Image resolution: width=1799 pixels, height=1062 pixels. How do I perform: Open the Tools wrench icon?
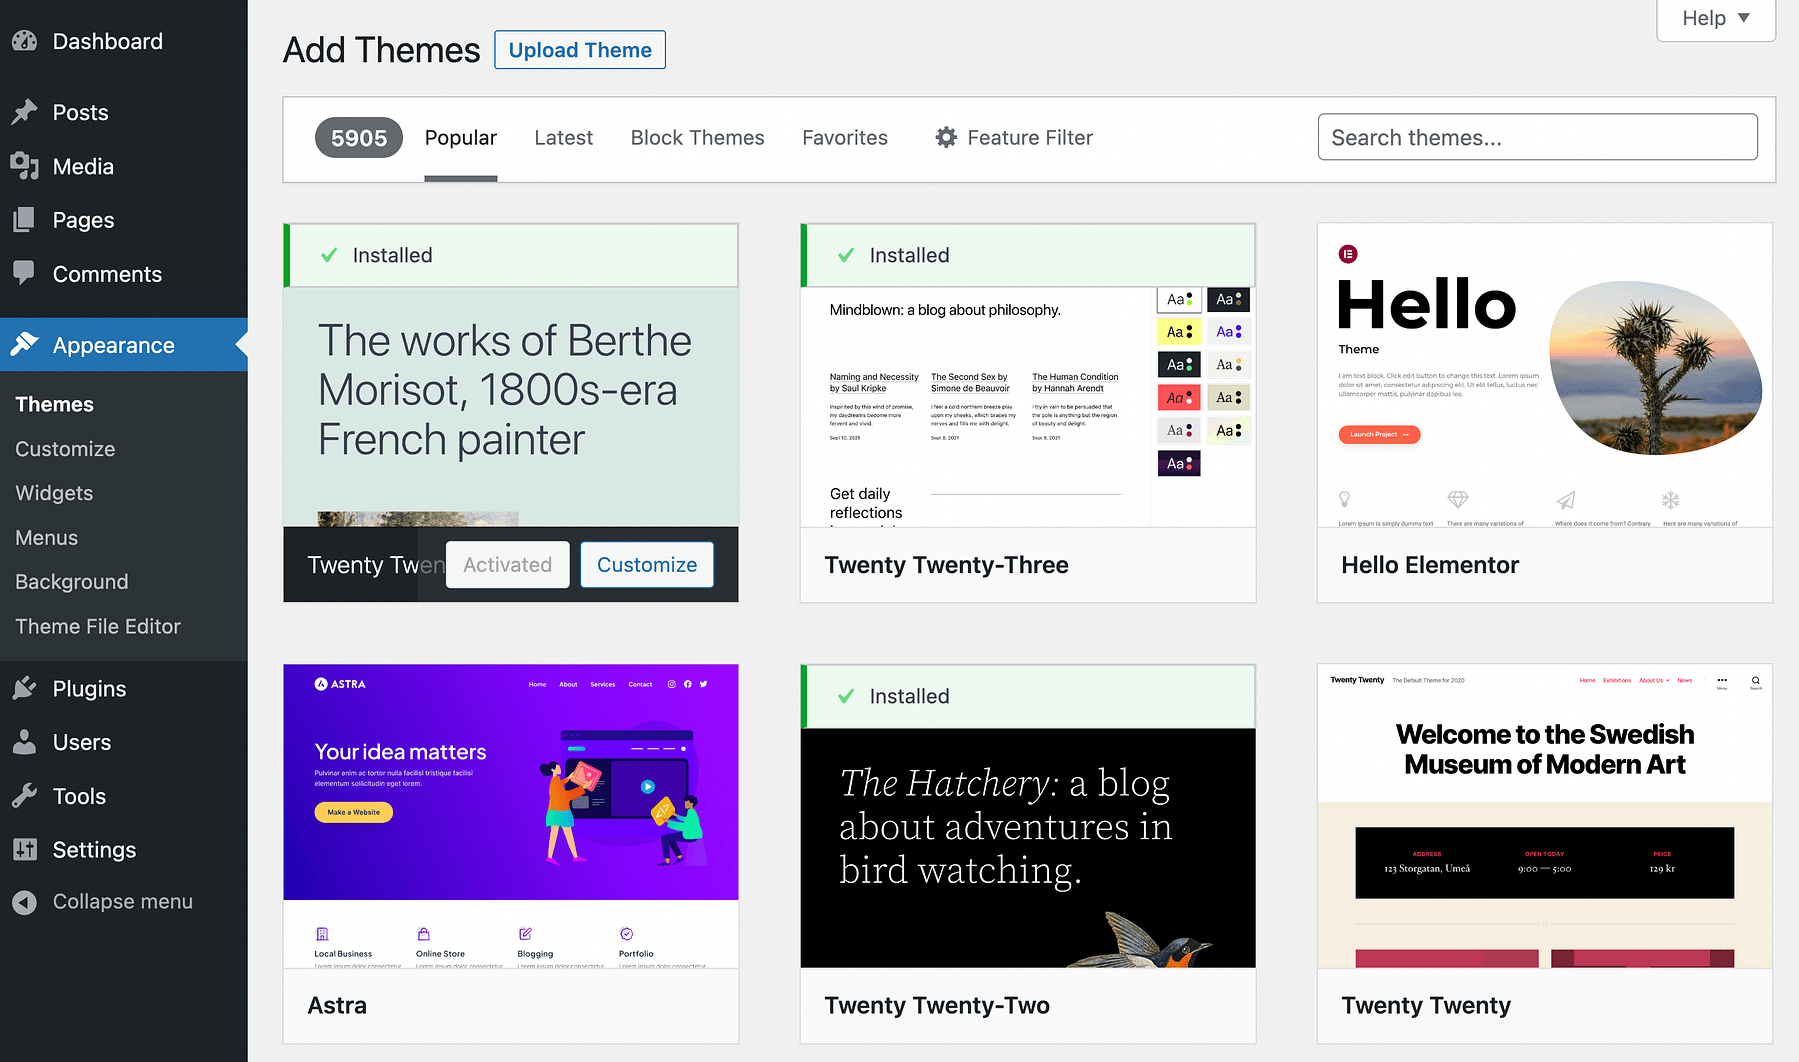point(24,796)
